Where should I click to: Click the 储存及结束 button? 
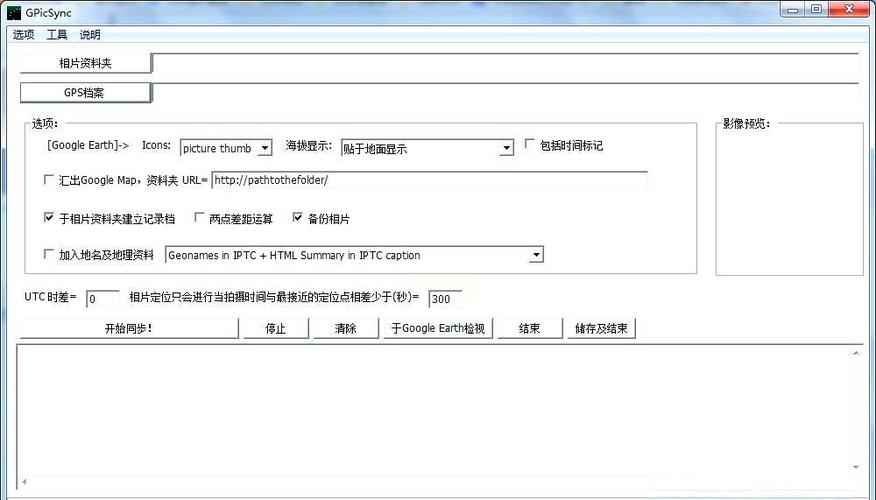[x=602, y=328]
